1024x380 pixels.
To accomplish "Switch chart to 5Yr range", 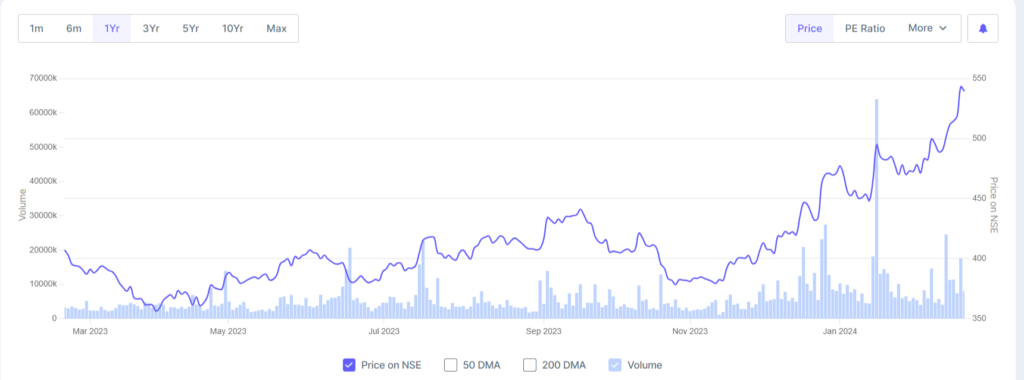I will click(x=190, y=29).
